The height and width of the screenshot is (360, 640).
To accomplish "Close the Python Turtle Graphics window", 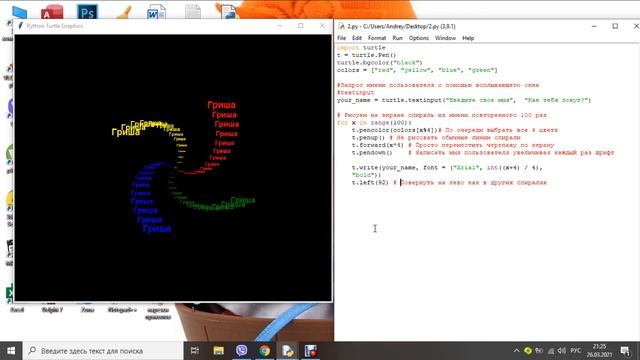I will (x=322, y=26).
